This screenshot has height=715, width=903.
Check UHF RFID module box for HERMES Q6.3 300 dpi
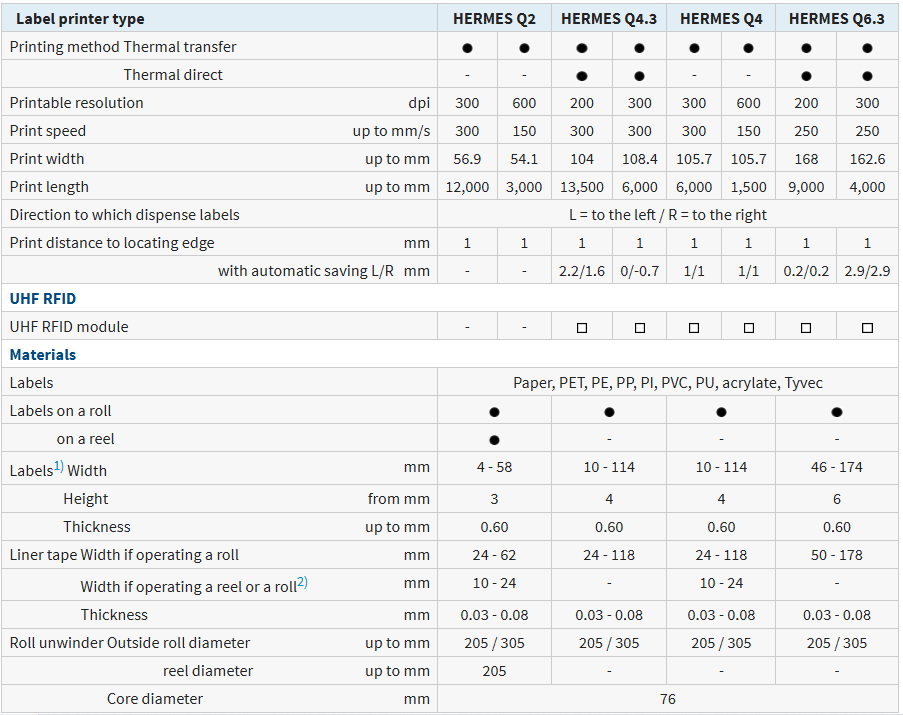(x=867, y=328)
